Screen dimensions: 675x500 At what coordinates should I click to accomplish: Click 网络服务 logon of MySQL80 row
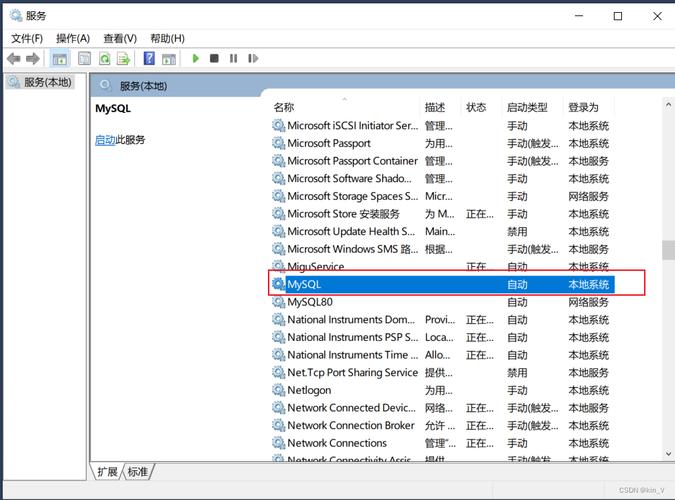pos(588,302)
